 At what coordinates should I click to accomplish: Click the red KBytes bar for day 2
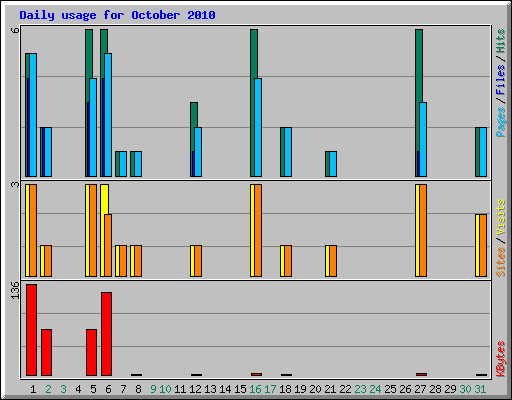click(46, 353)
